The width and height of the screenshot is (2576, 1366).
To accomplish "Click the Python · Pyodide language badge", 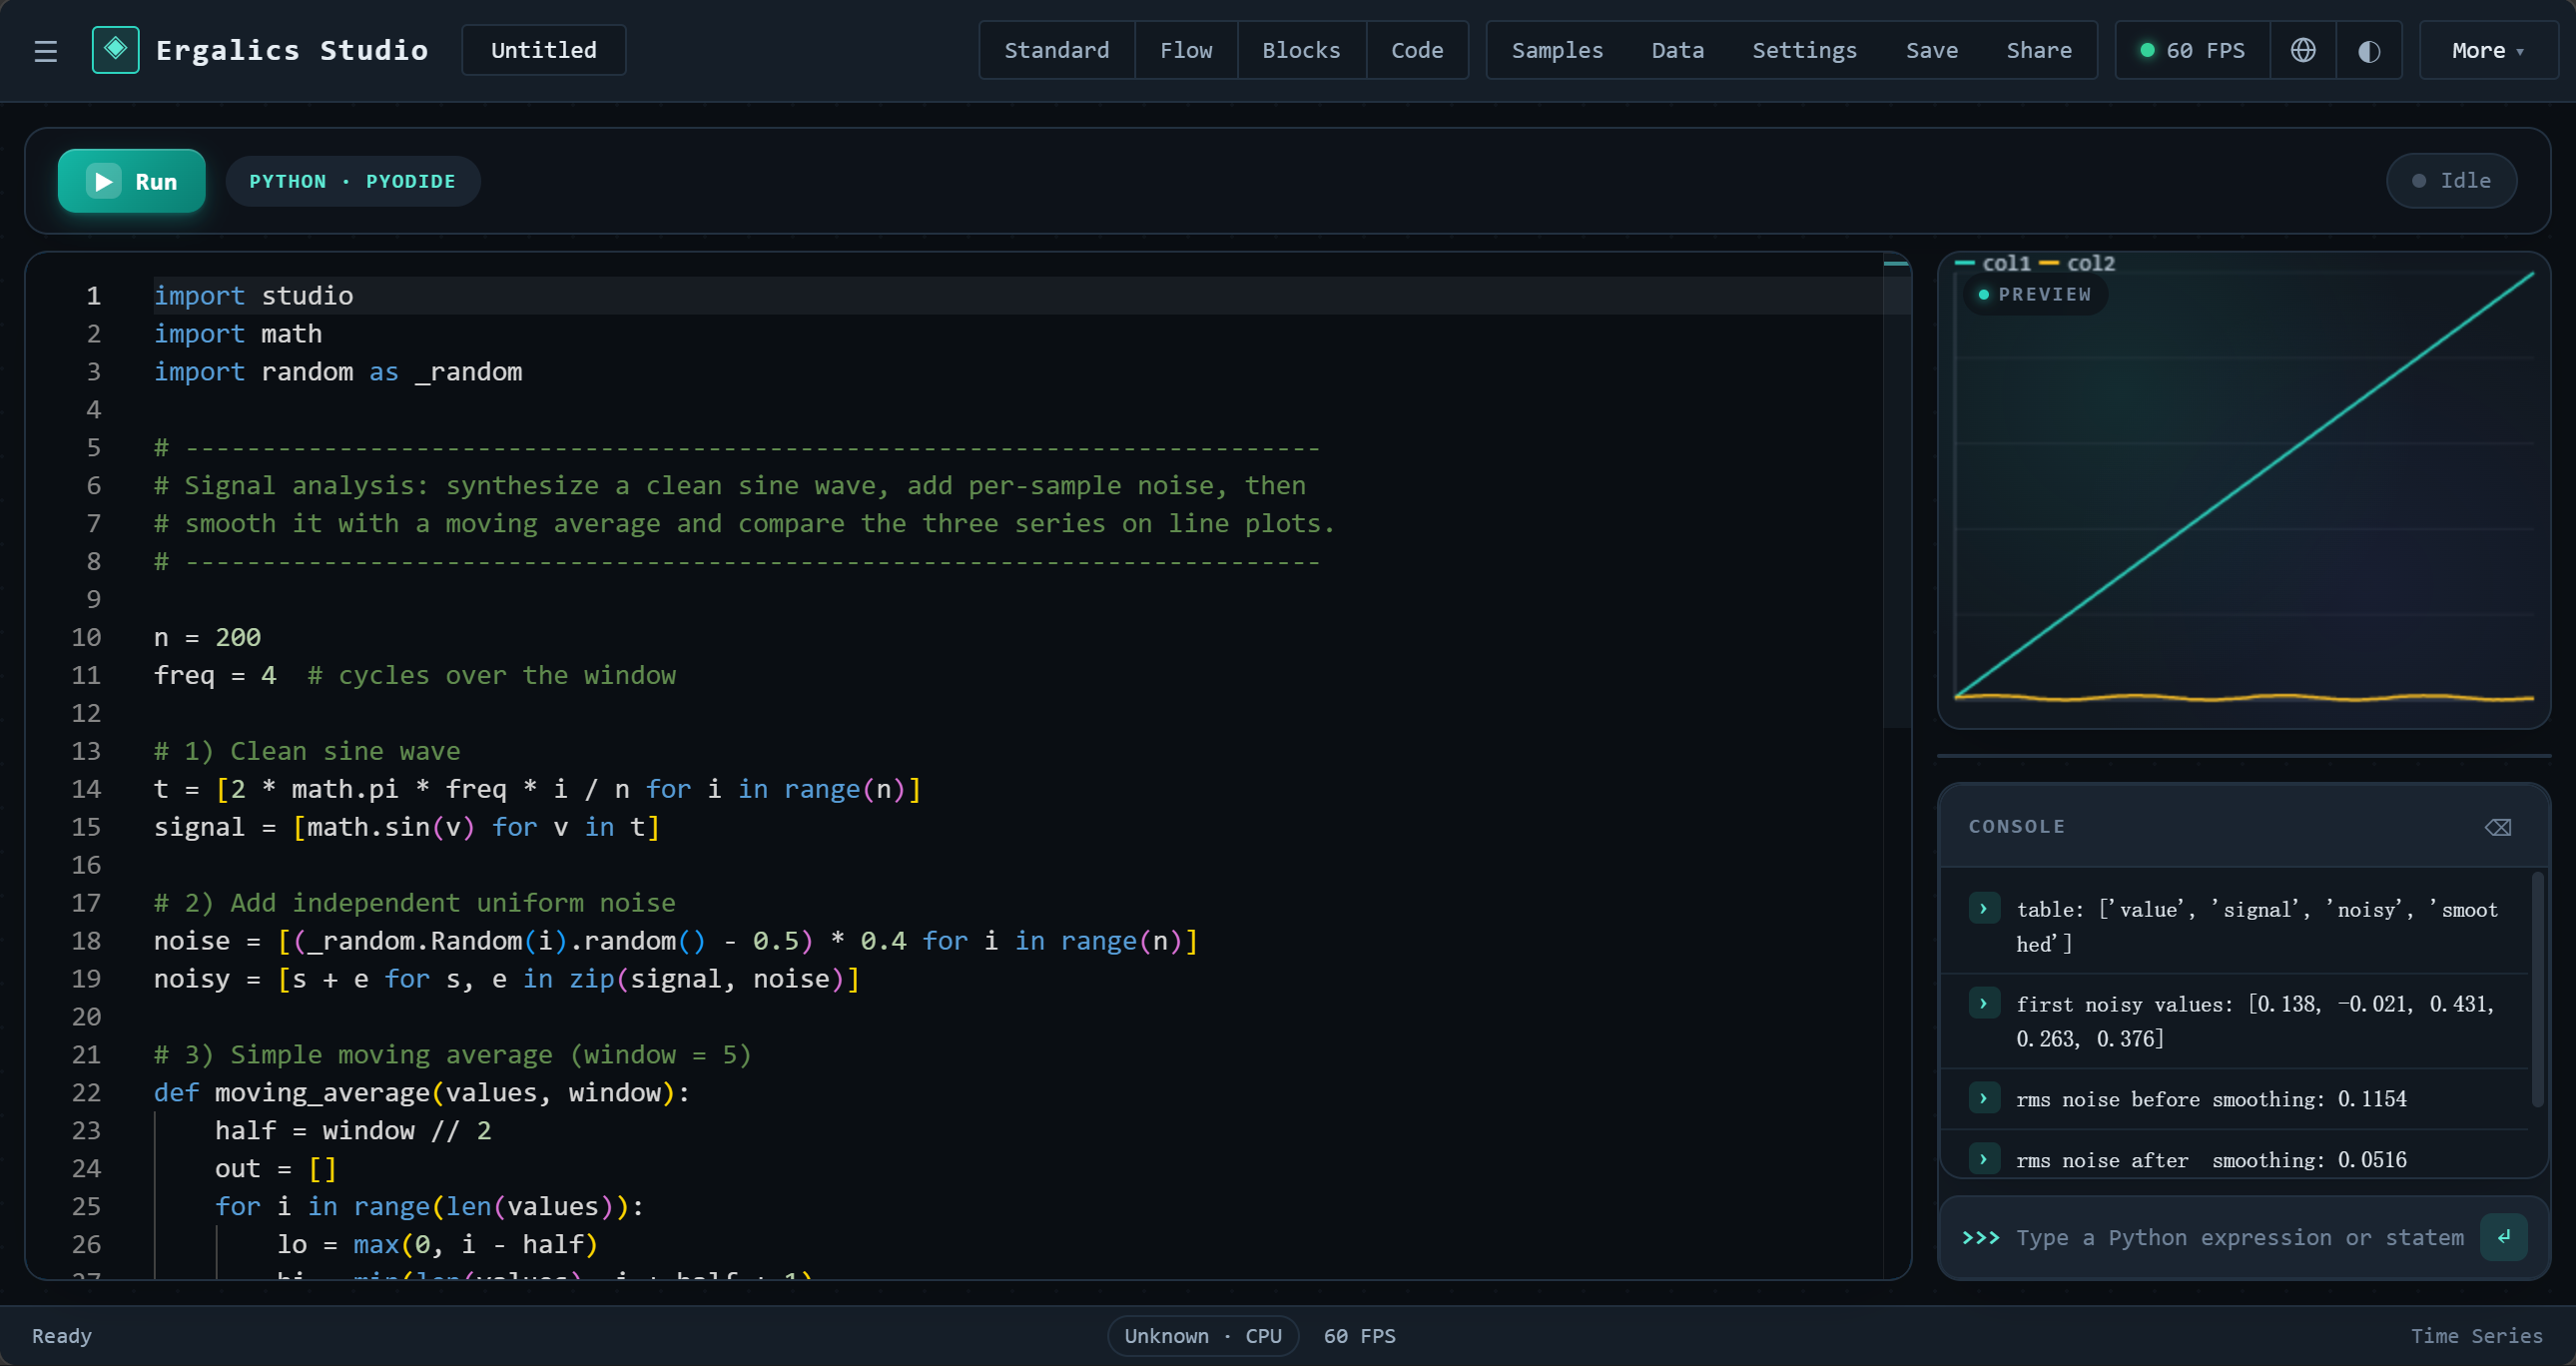I will point(353,181).
